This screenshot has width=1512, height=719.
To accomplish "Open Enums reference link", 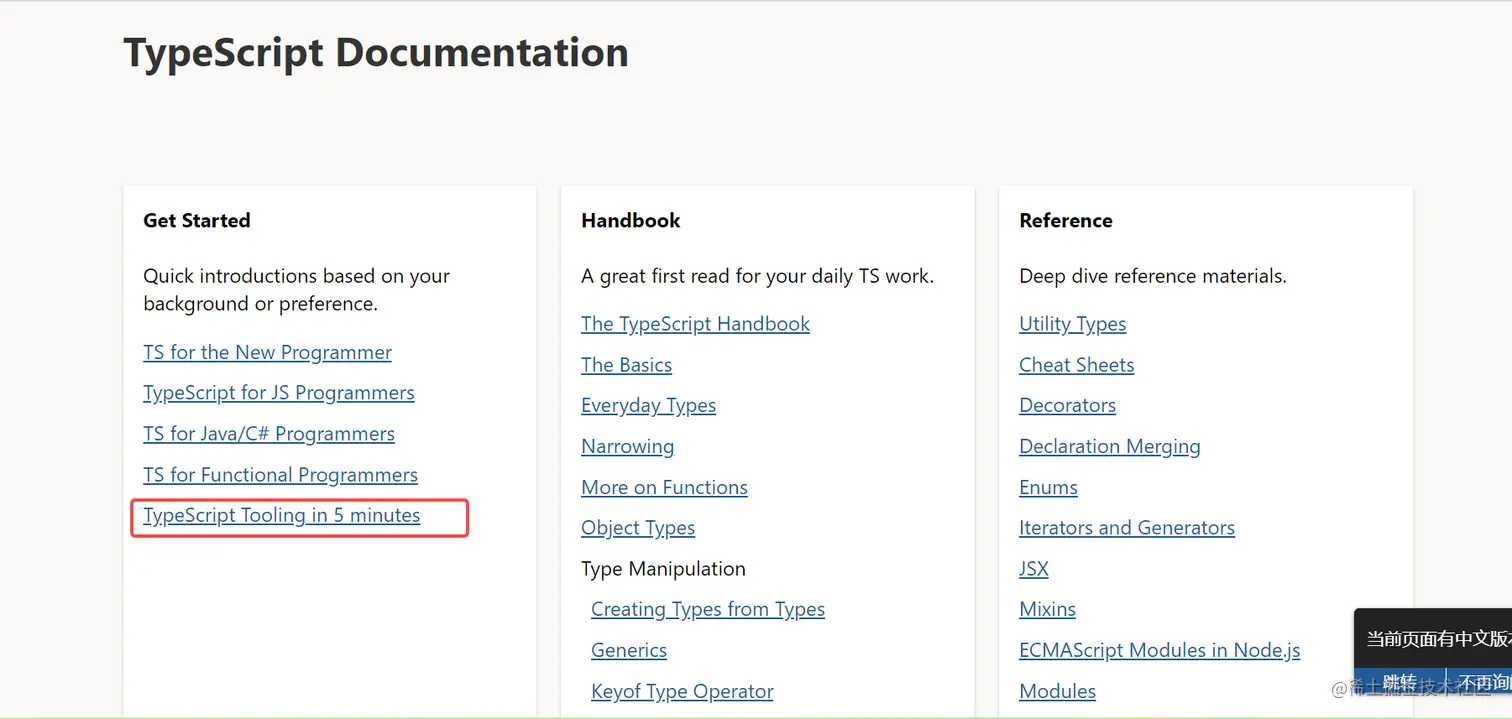I will coord(1048,488).
